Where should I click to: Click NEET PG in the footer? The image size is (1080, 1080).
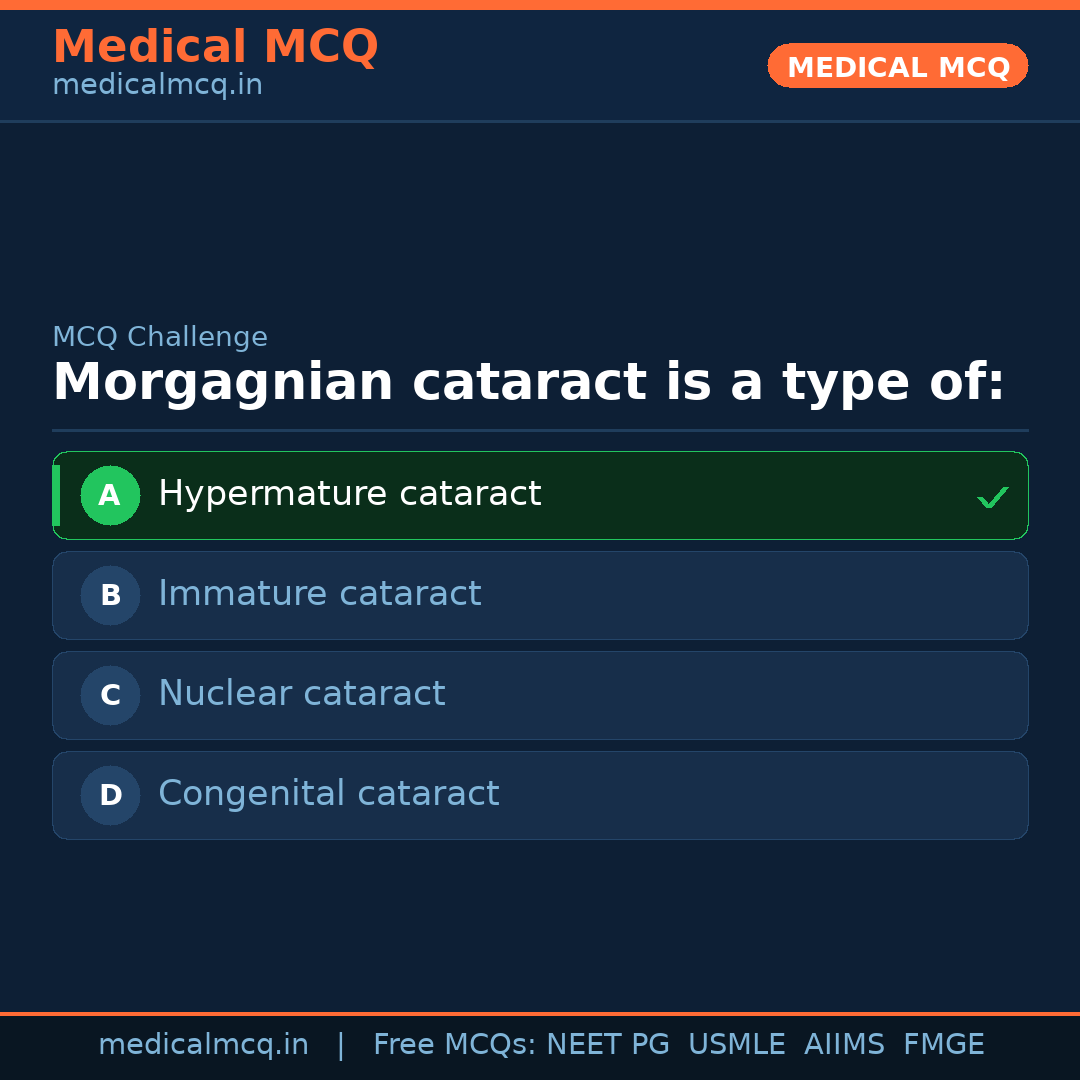coord(607,1044)
